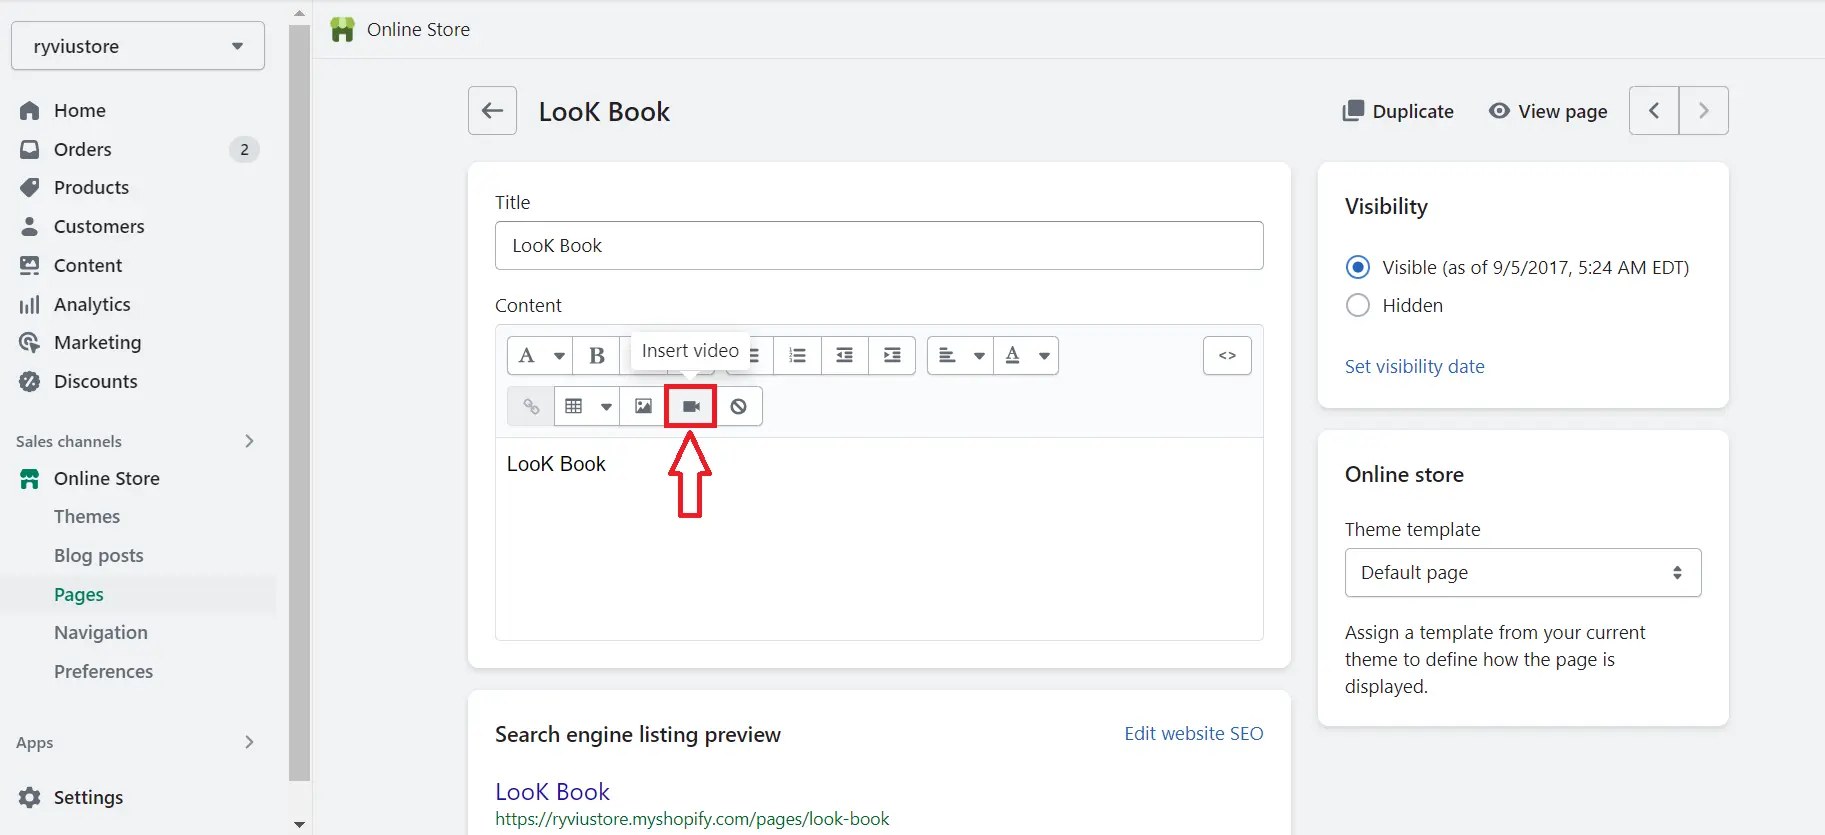Go back with the left arrow button
Screen dimensions: 1825x835
pyautogui.click(x=492, y=111)
